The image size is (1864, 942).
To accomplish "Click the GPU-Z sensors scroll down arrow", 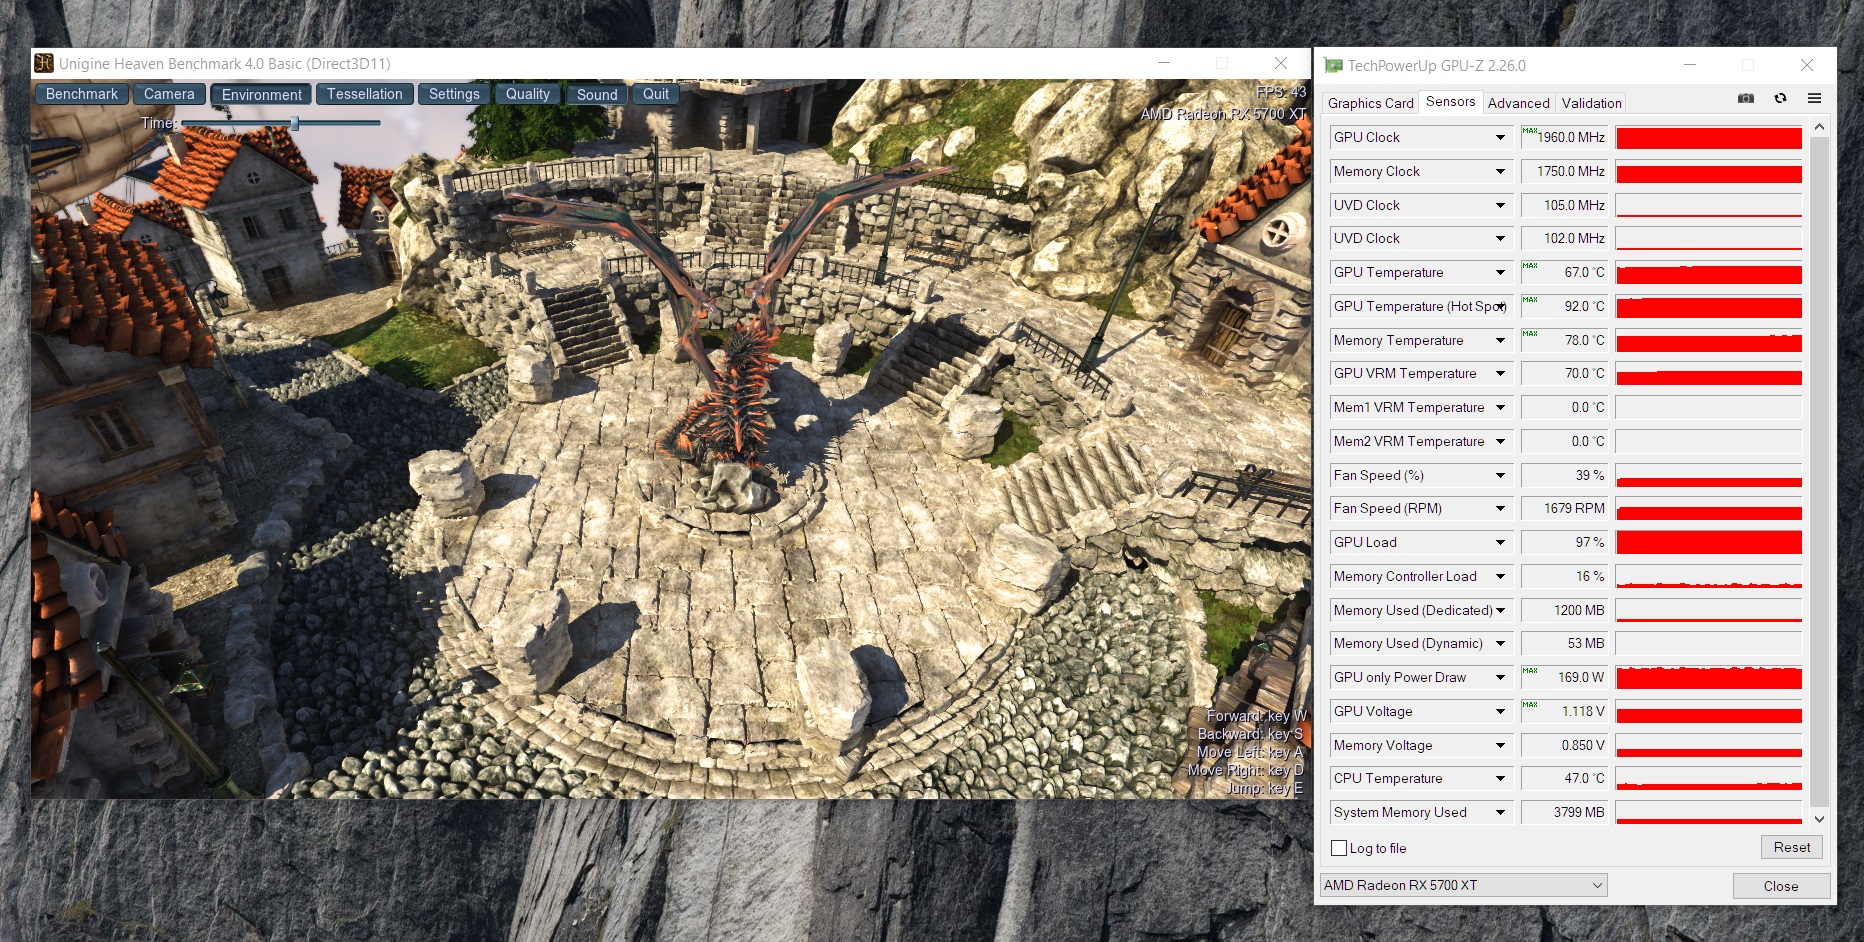I will coord(1819,819).
